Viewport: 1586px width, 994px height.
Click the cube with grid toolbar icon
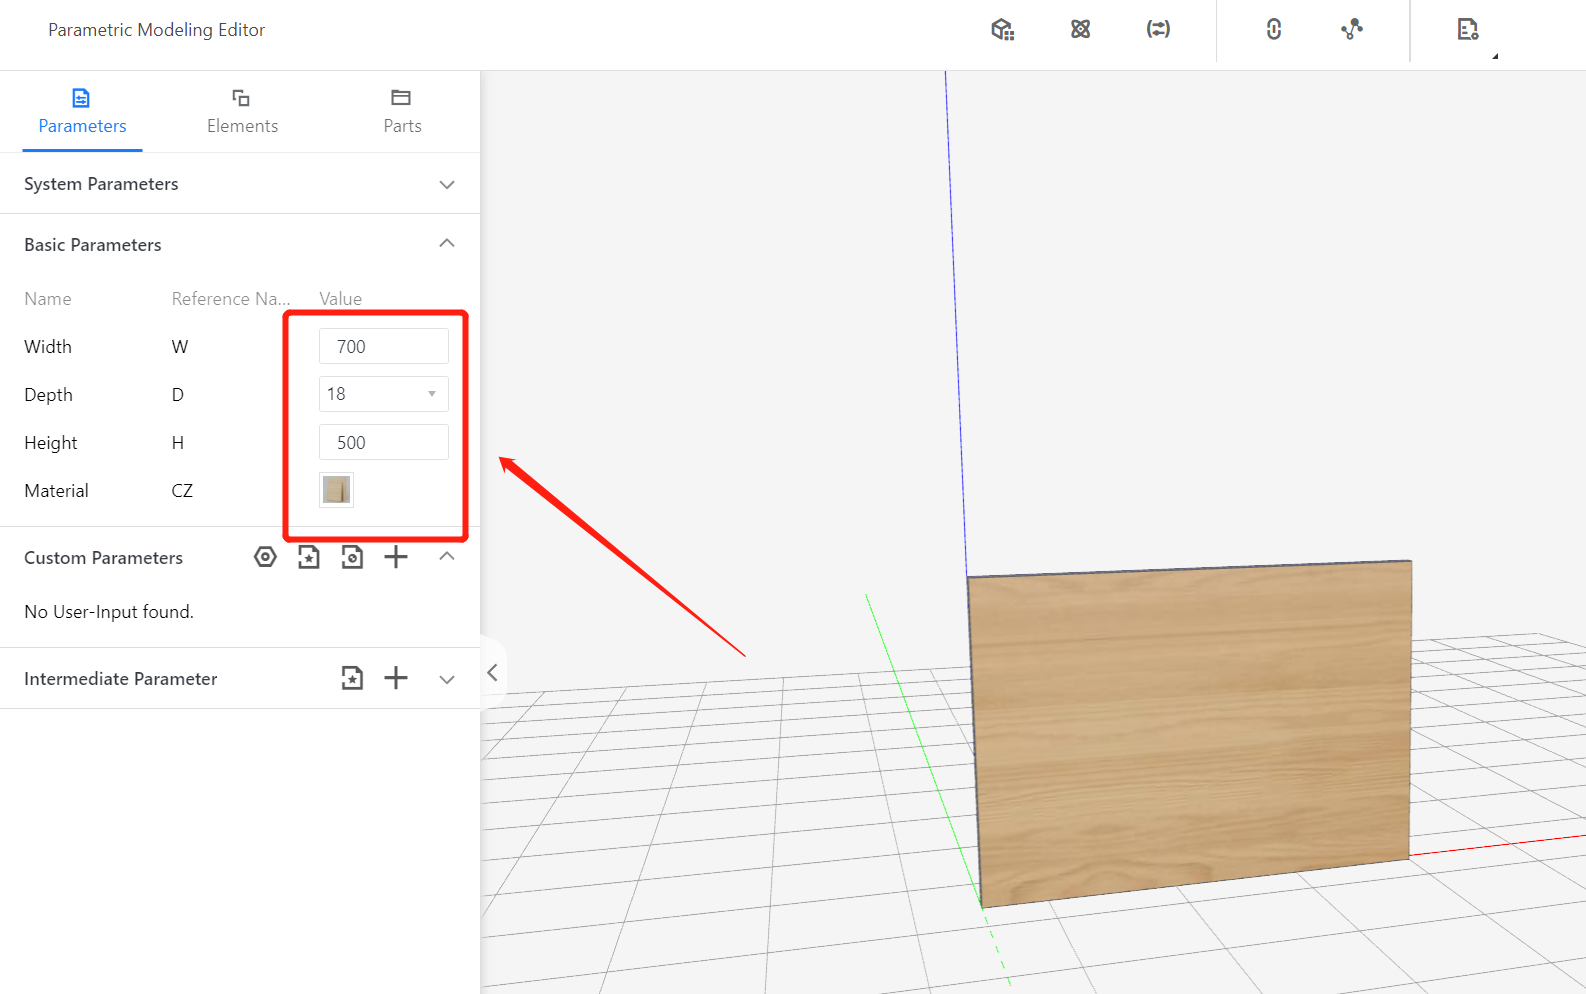point(1002,30)
